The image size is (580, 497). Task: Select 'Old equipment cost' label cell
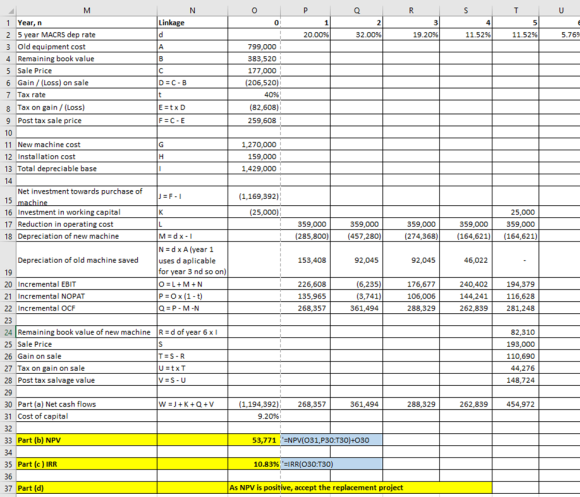87,47
